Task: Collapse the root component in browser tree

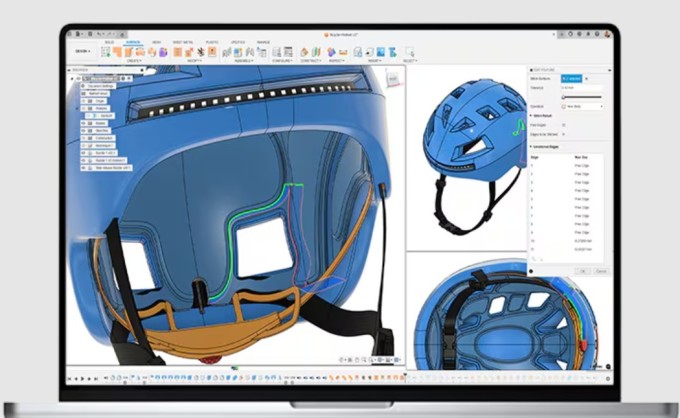Action: [72, 78]
